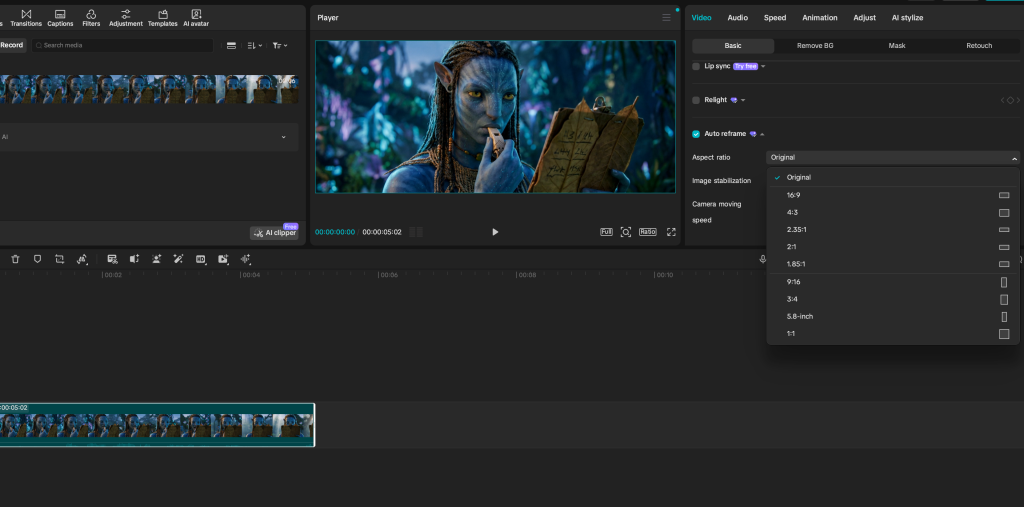
Task: Click the Full quality preview icon
Action: (x=606, y=232)
